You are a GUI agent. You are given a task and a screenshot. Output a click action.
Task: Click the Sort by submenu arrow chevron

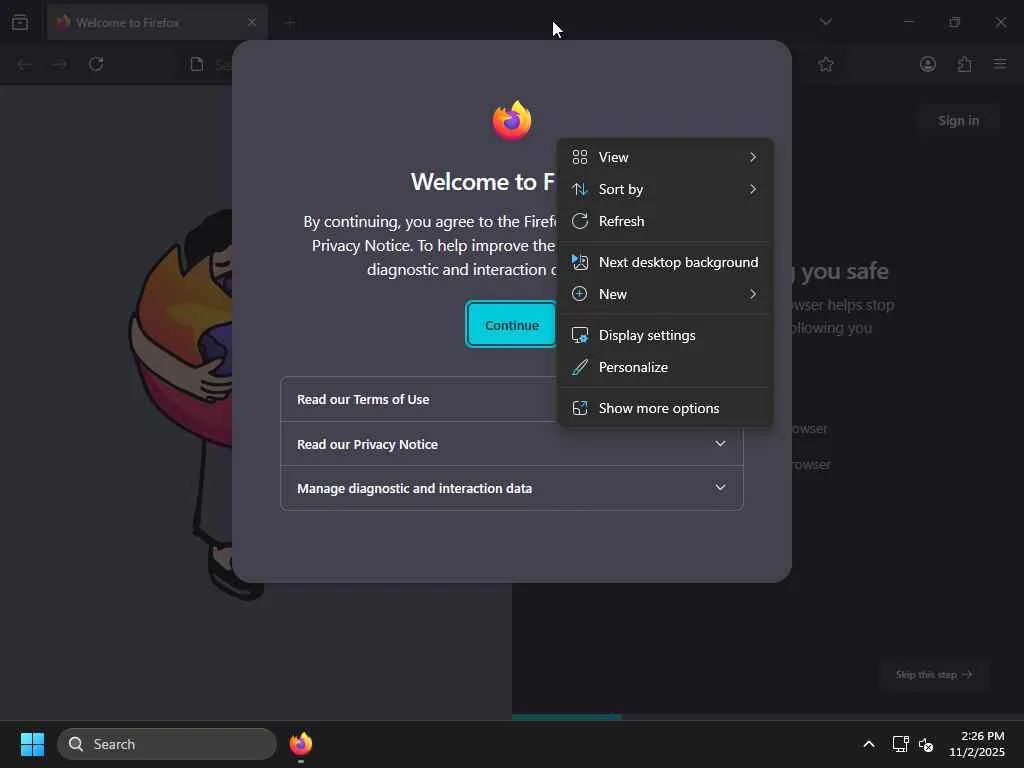click(x=753, y=189)
